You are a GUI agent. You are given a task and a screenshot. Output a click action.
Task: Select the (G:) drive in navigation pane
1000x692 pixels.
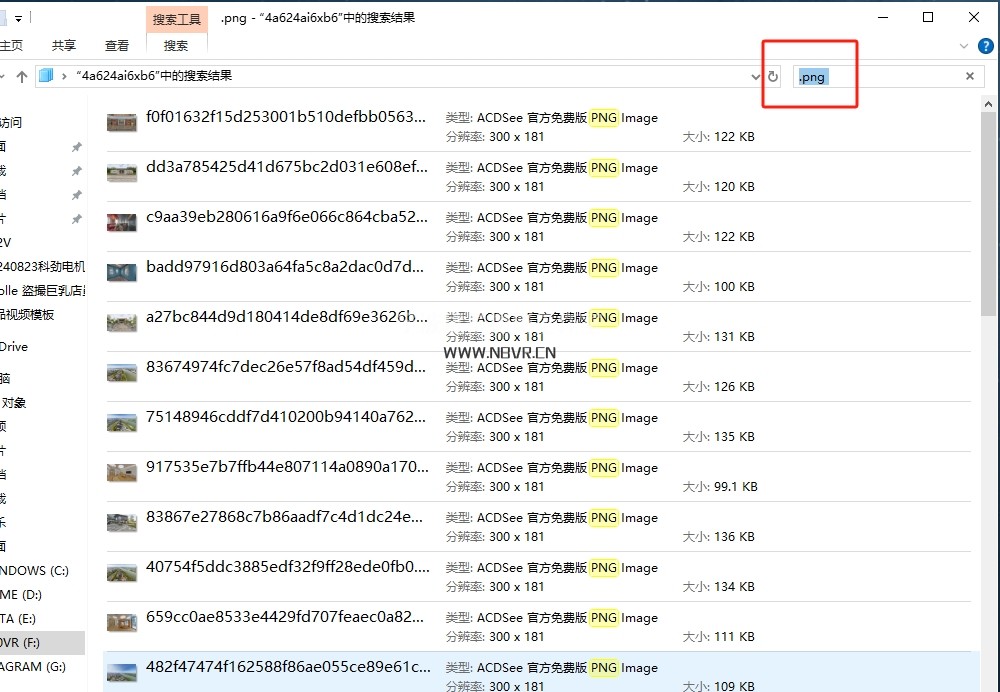pos(35,666)
